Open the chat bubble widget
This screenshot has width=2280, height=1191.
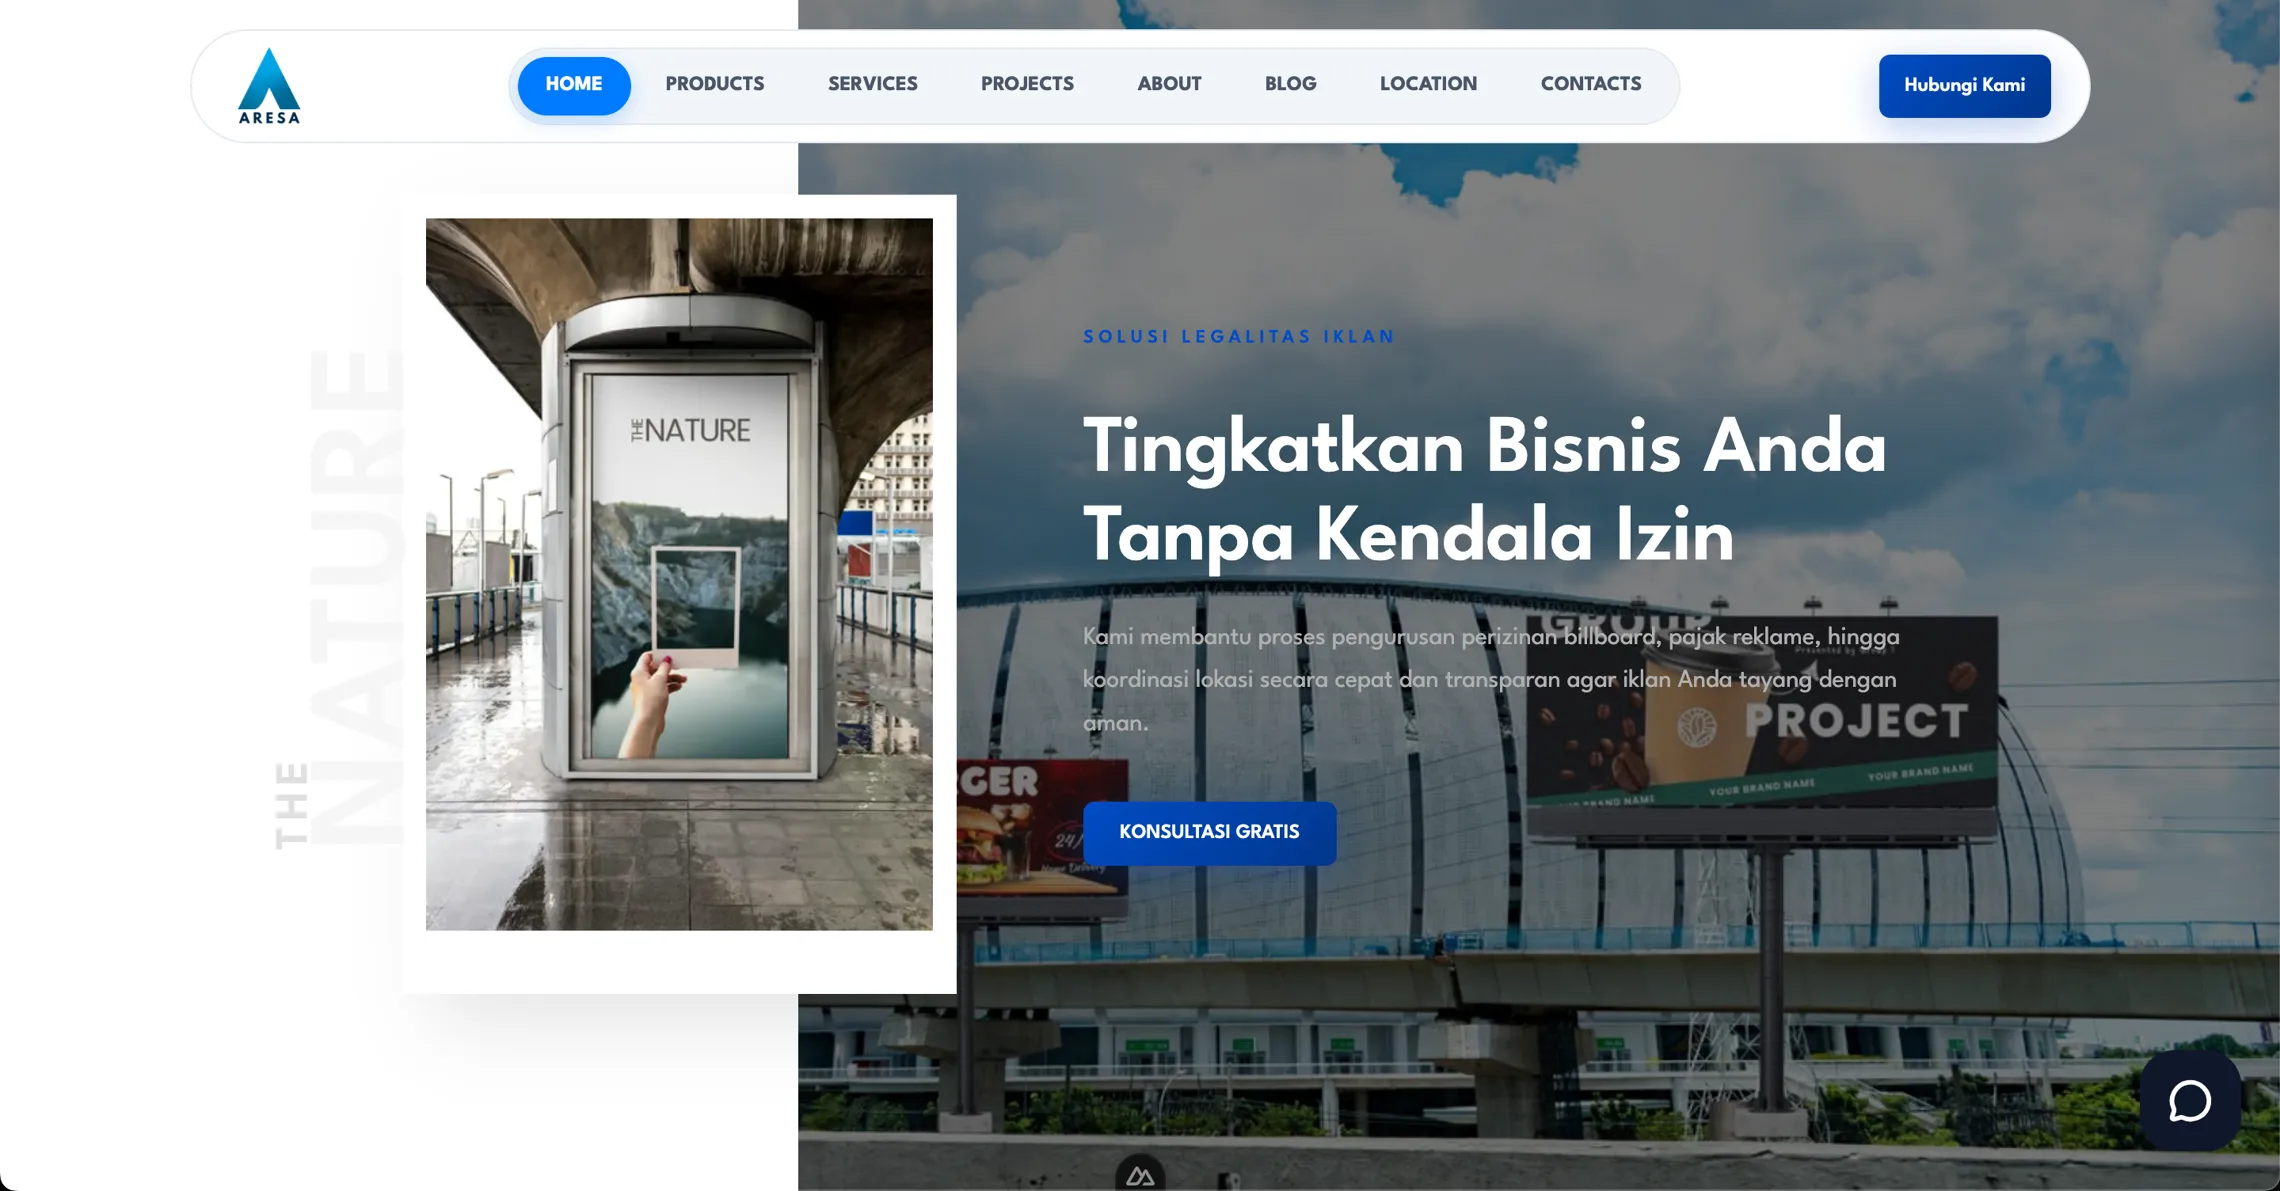pyautogui.click(x=2189, y=1101)
